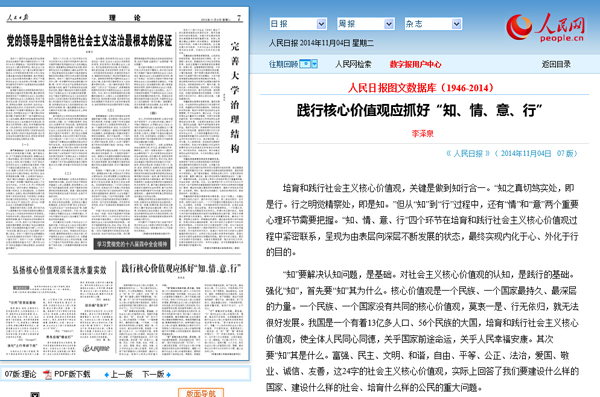
Task: Open the calendar icon beside 往期回顾
Action: [305, 64]
